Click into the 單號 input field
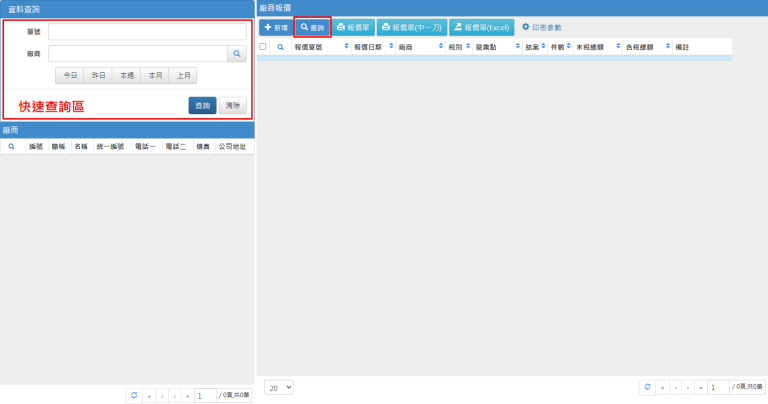This screenshot has width=768, height=404. click(147, 32)
